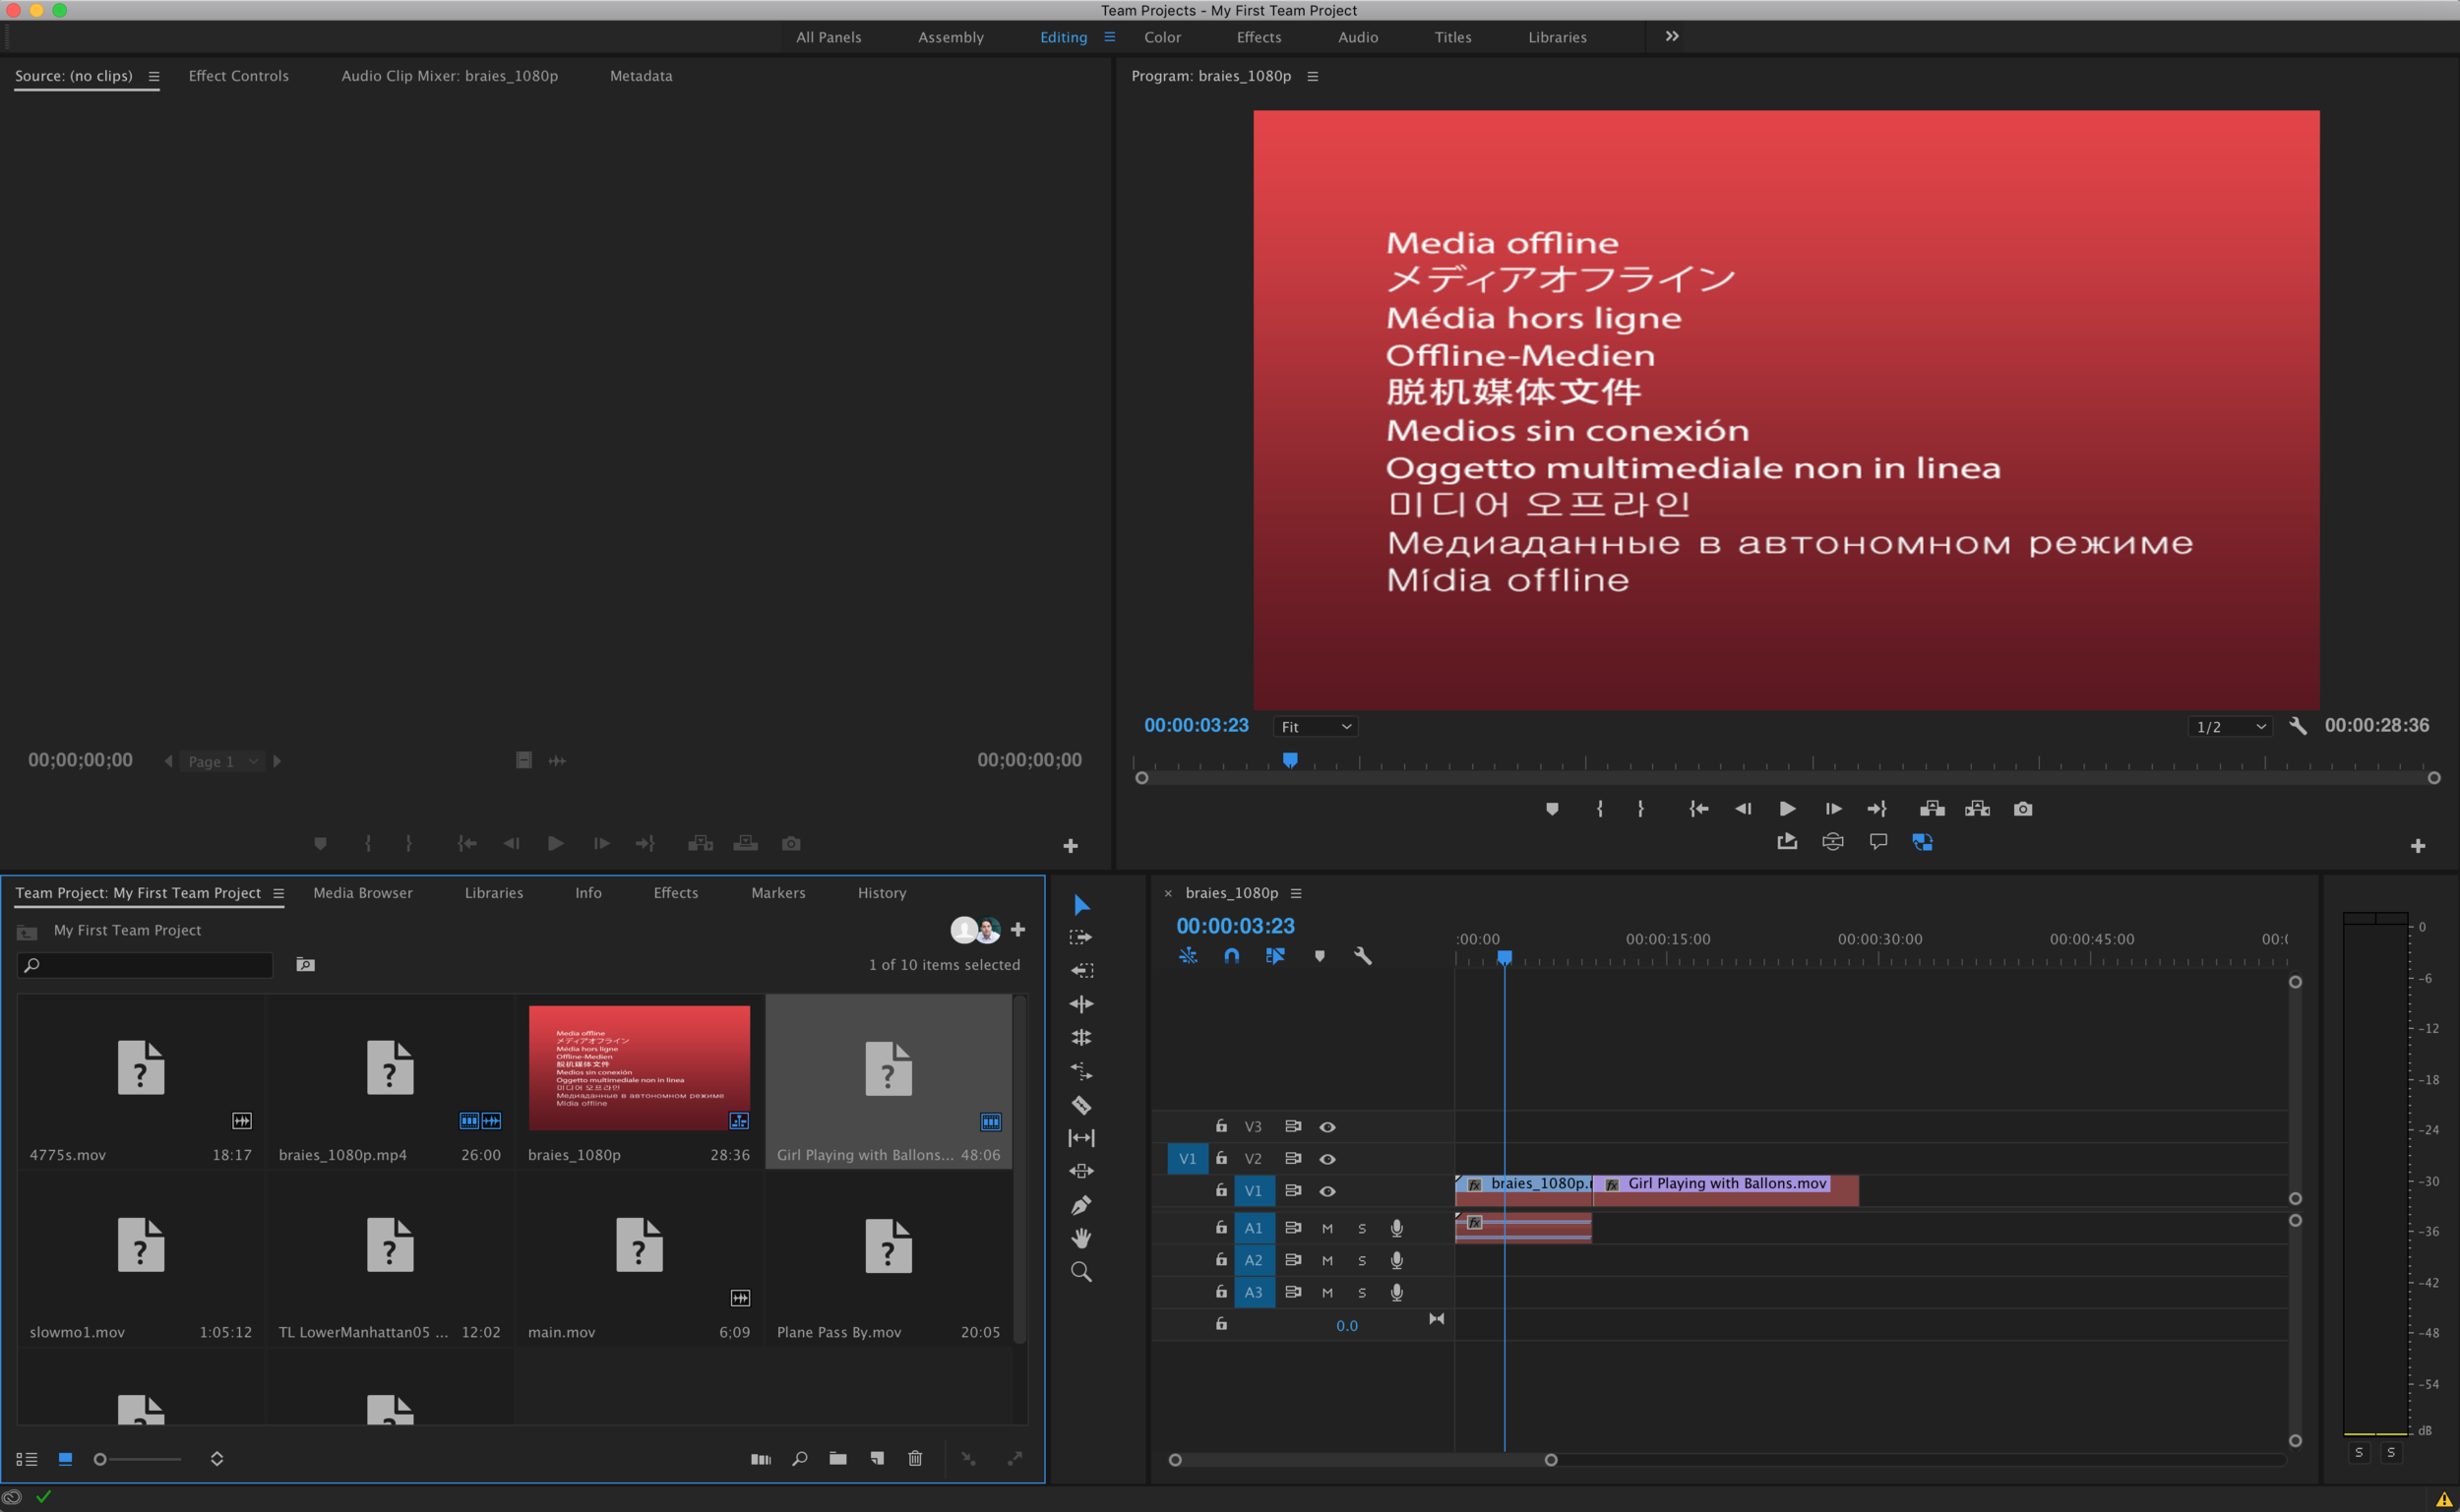Toggle Linked Selection in timeline
The width and height of the screenshot is (2460, 1512).
click(1275, 956)
